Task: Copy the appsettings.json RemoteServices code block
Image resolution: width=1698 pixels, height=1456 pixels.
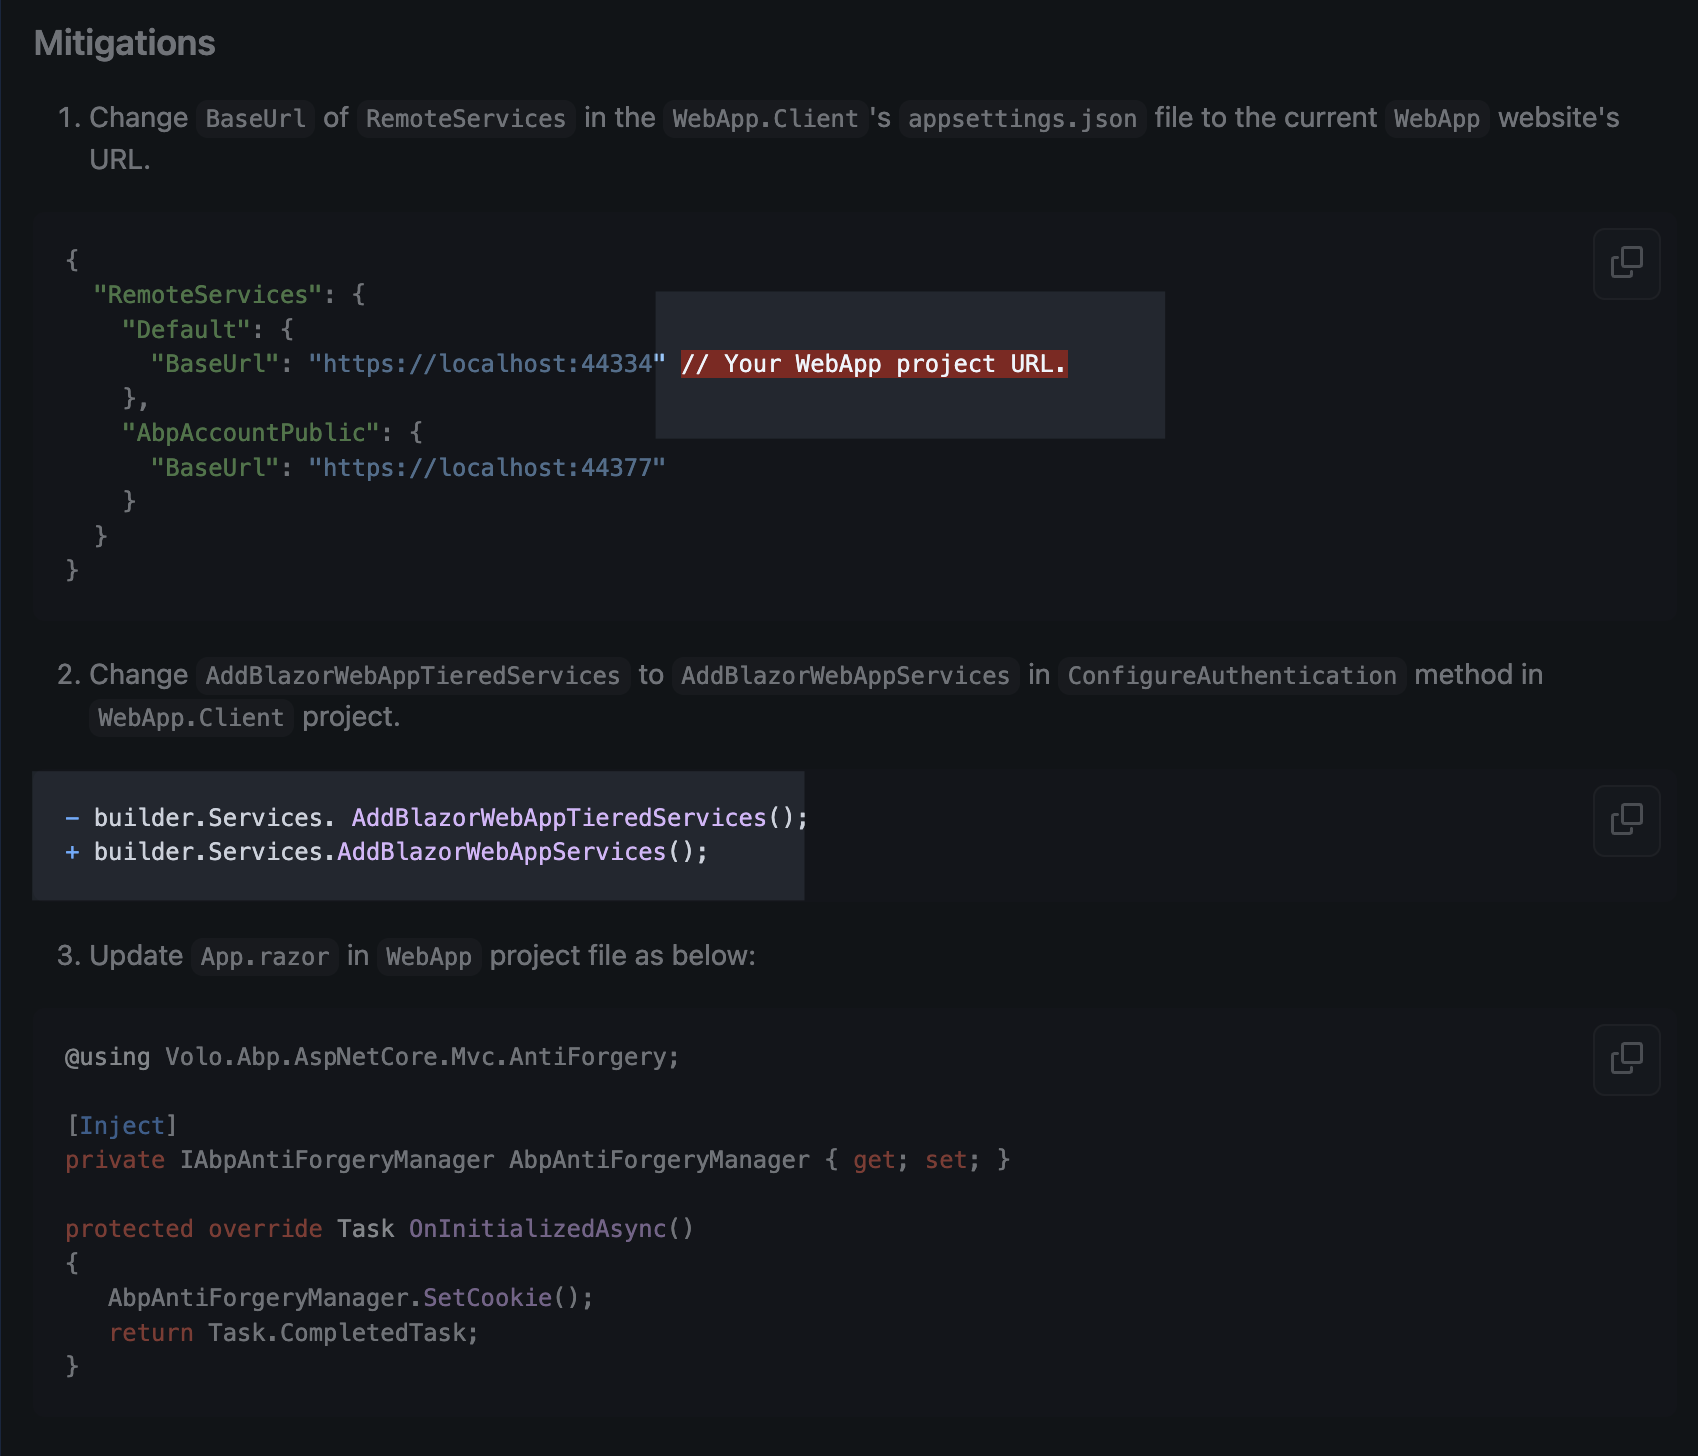Action: click(1626, 264)
